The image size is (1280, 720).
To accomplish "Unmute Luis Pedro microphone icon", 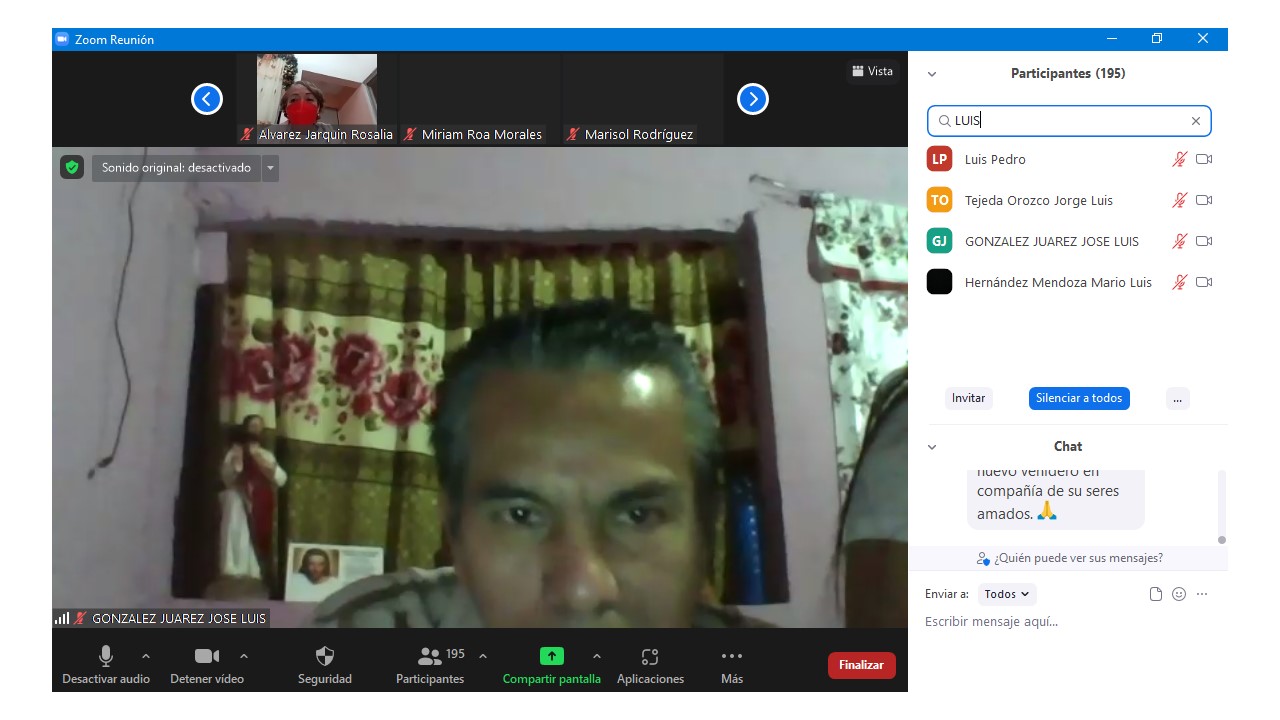I will click(1180, 159).
